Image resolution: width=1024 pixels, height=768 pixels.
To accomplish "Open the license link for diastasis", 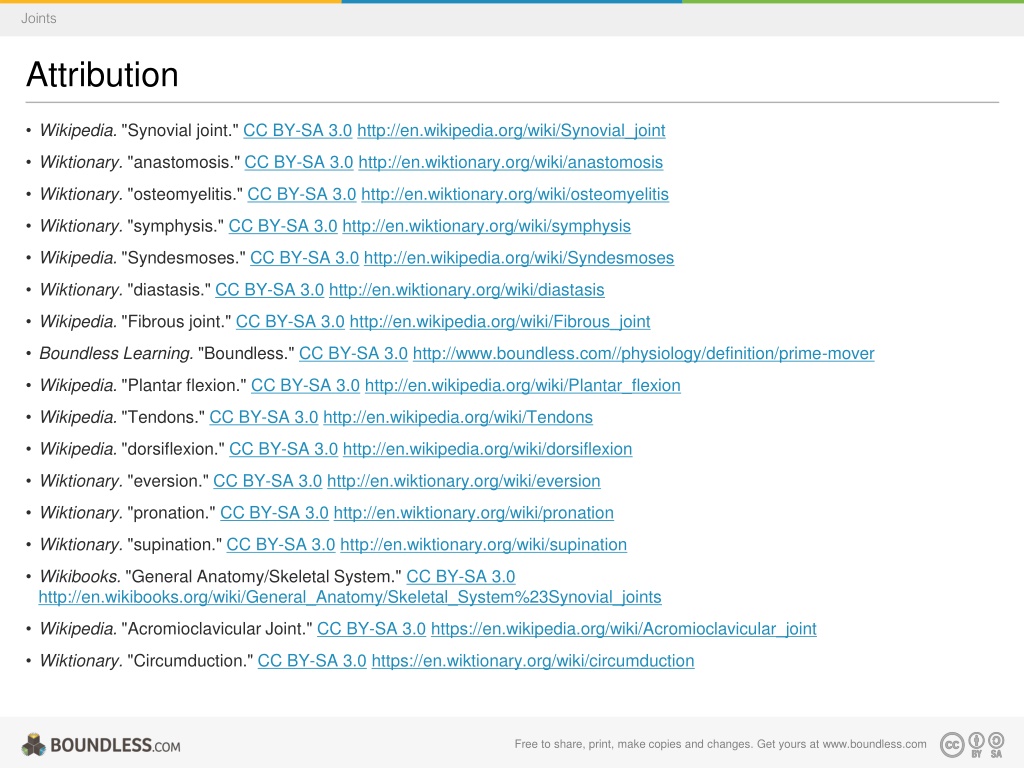I will pos(270,290).
